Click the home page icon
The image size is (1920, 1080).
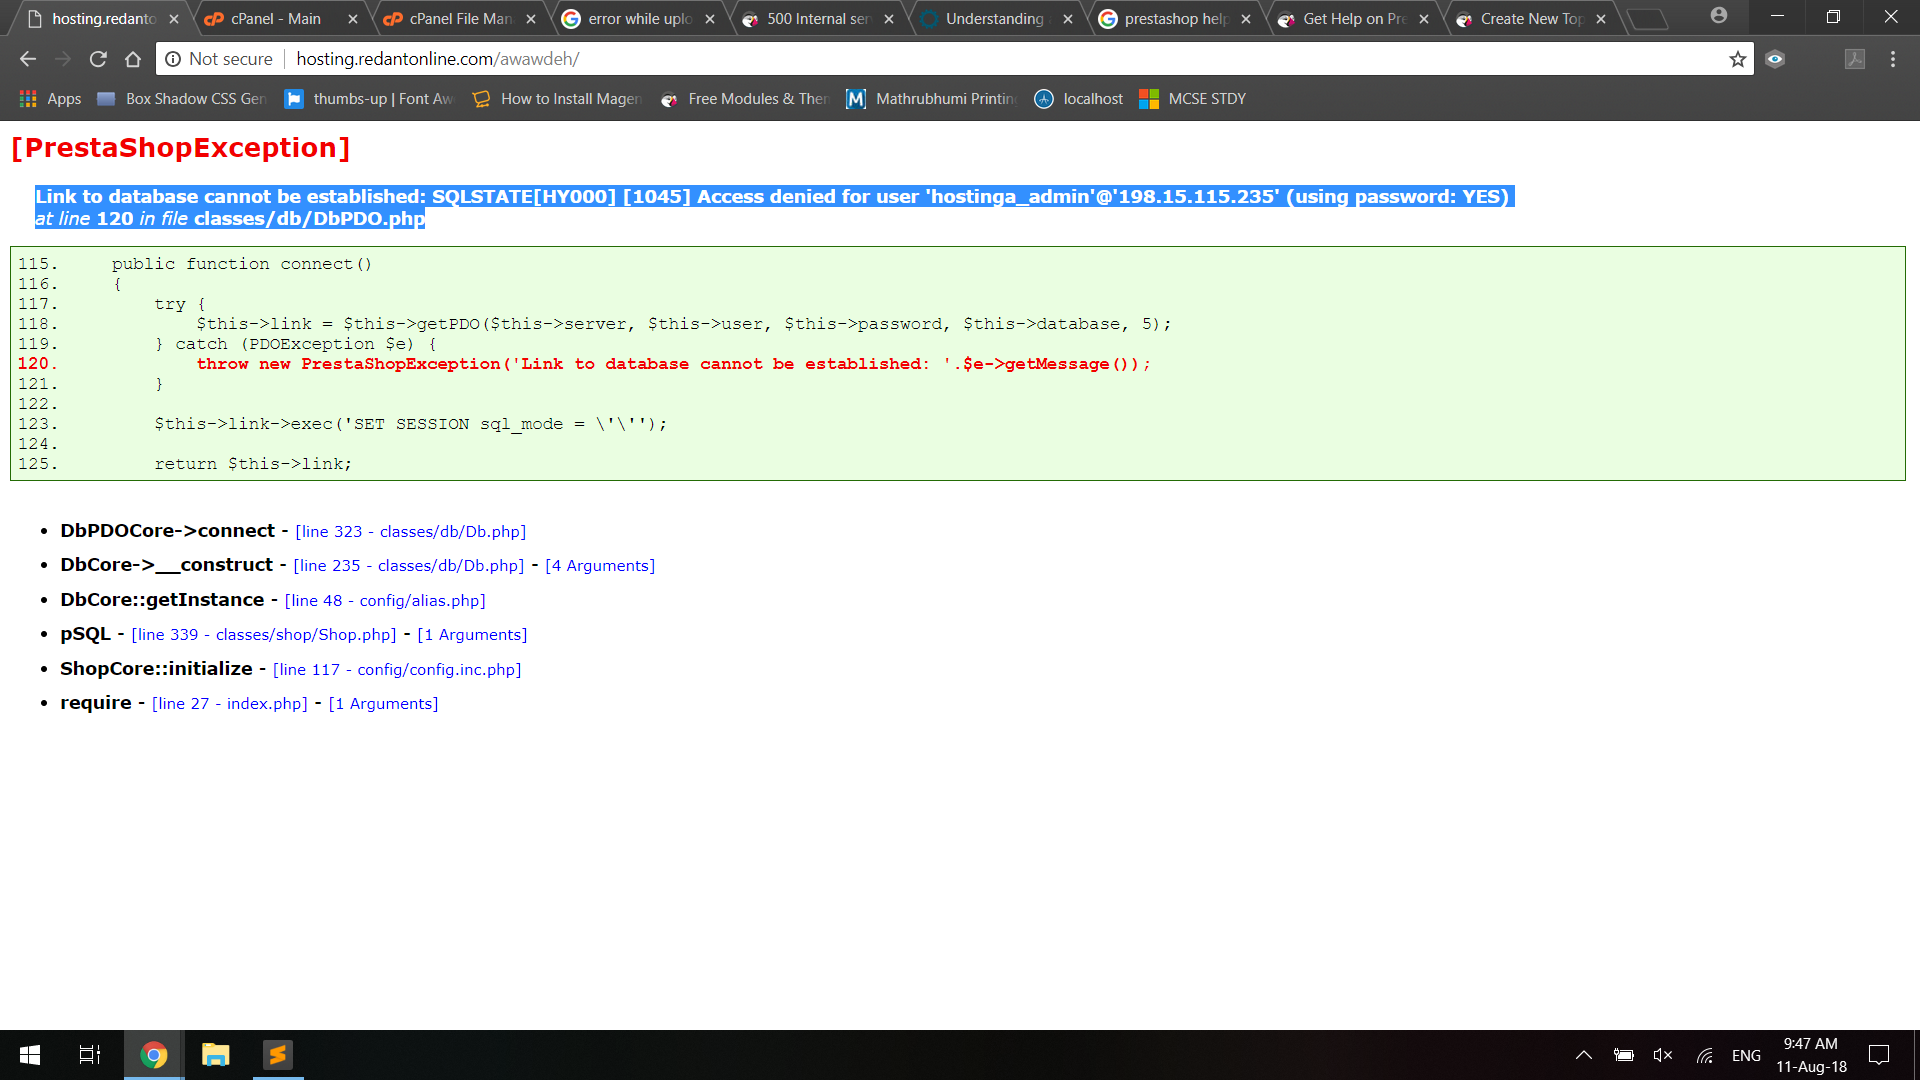click(x=133, y=59)
